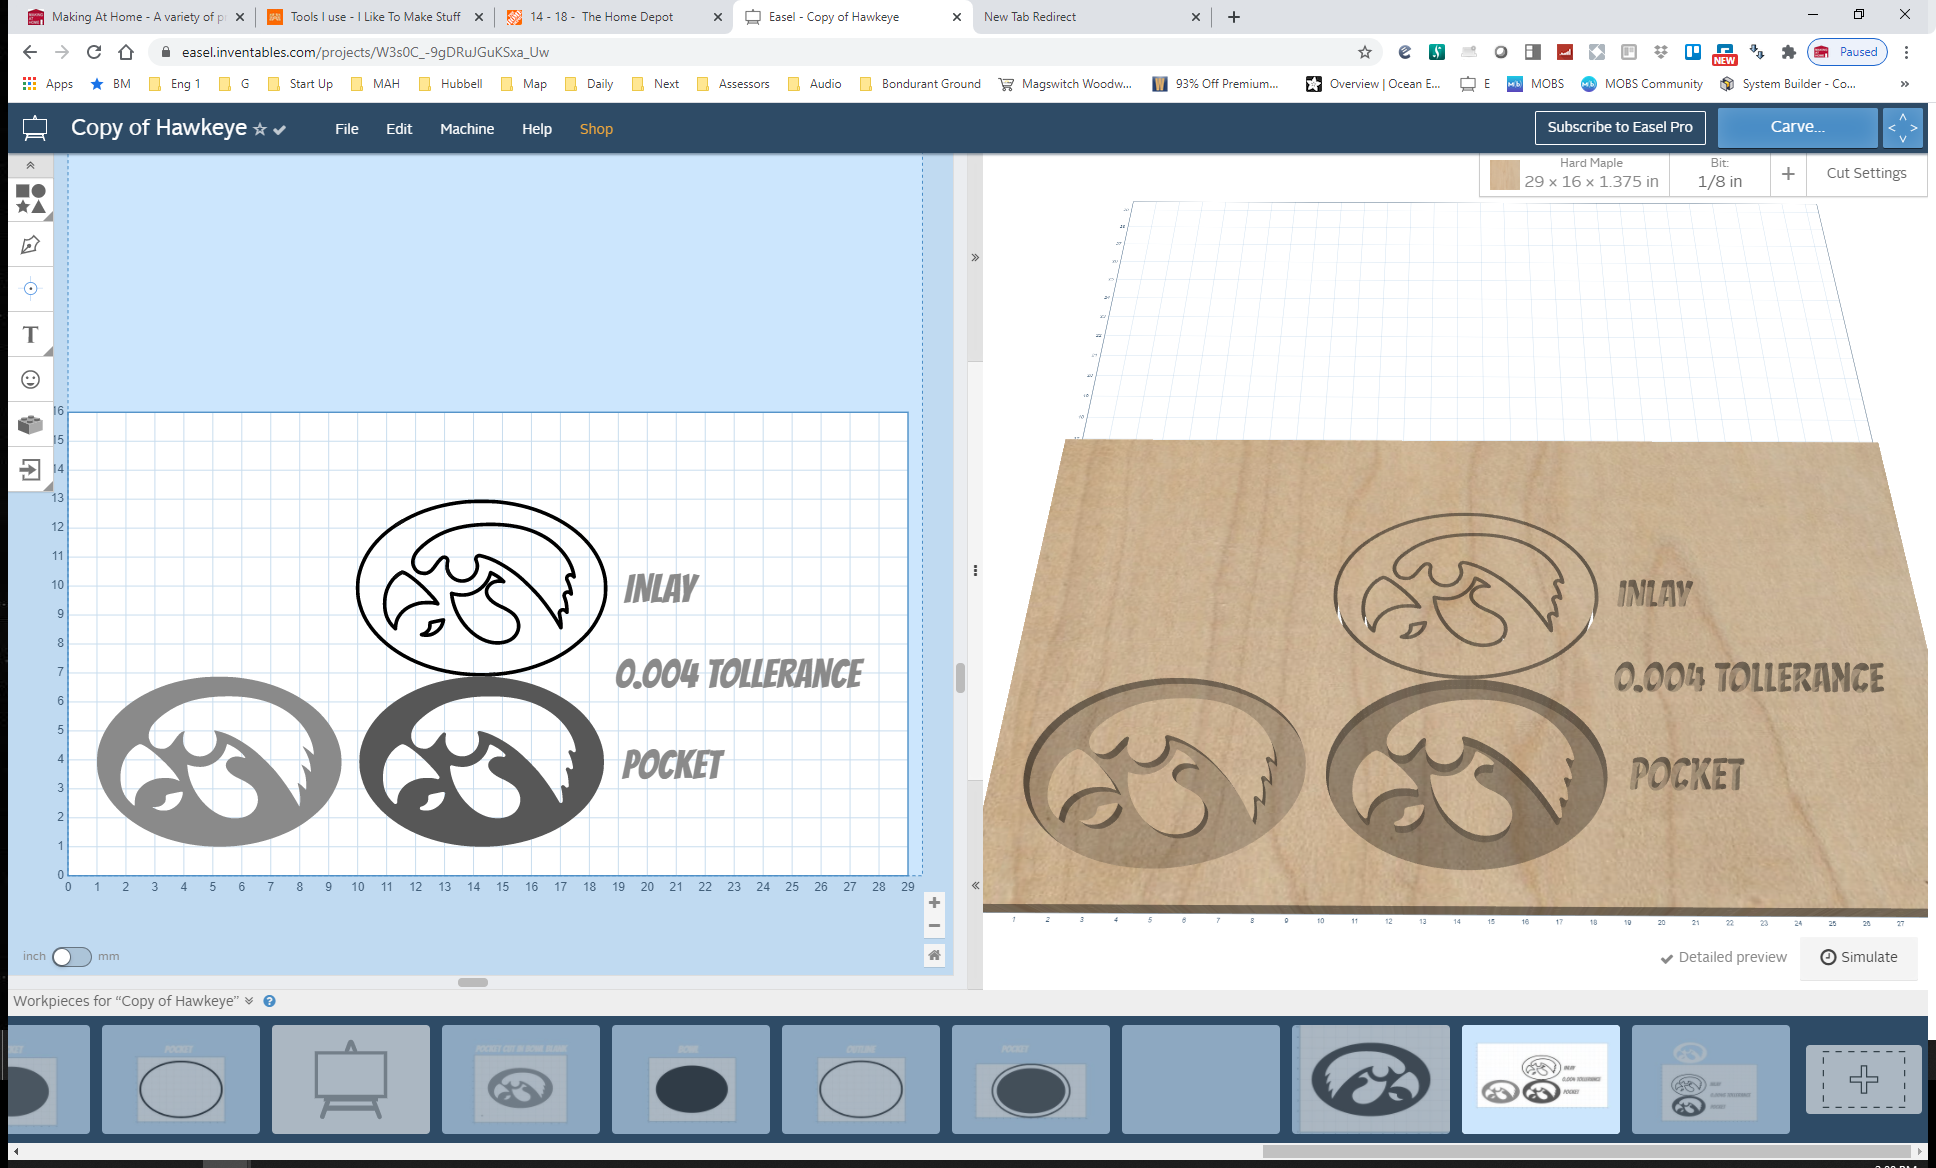Open the Apps bookmarks shortcut

pyautogui.click(x=48, y=84)
